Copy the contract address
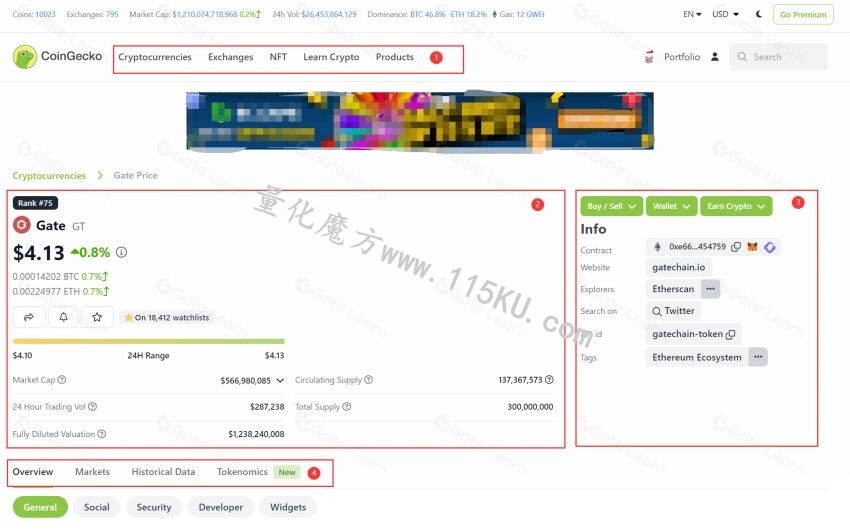Viewport: 850px width, 531px height. coord(736,247)
